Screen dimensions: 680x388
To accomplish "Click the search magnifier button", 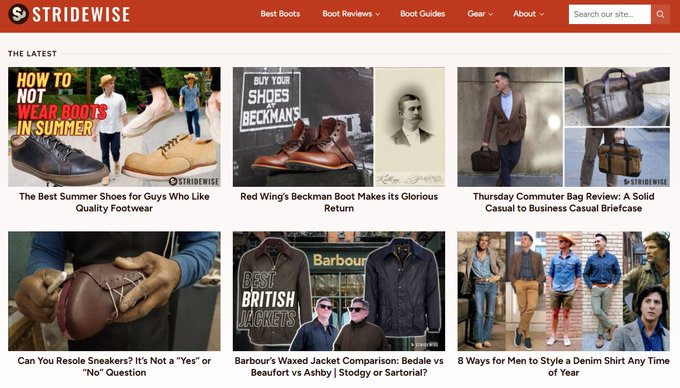I will [660, 14].
